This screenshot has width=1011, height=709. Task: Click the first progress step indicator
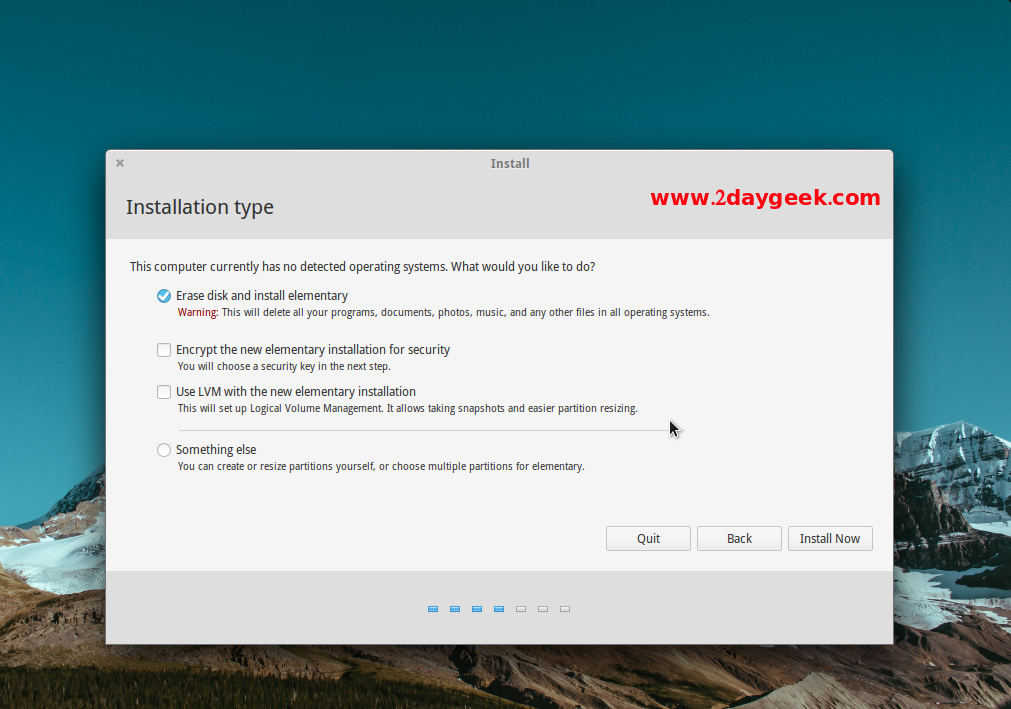click(x=433, y=608)
